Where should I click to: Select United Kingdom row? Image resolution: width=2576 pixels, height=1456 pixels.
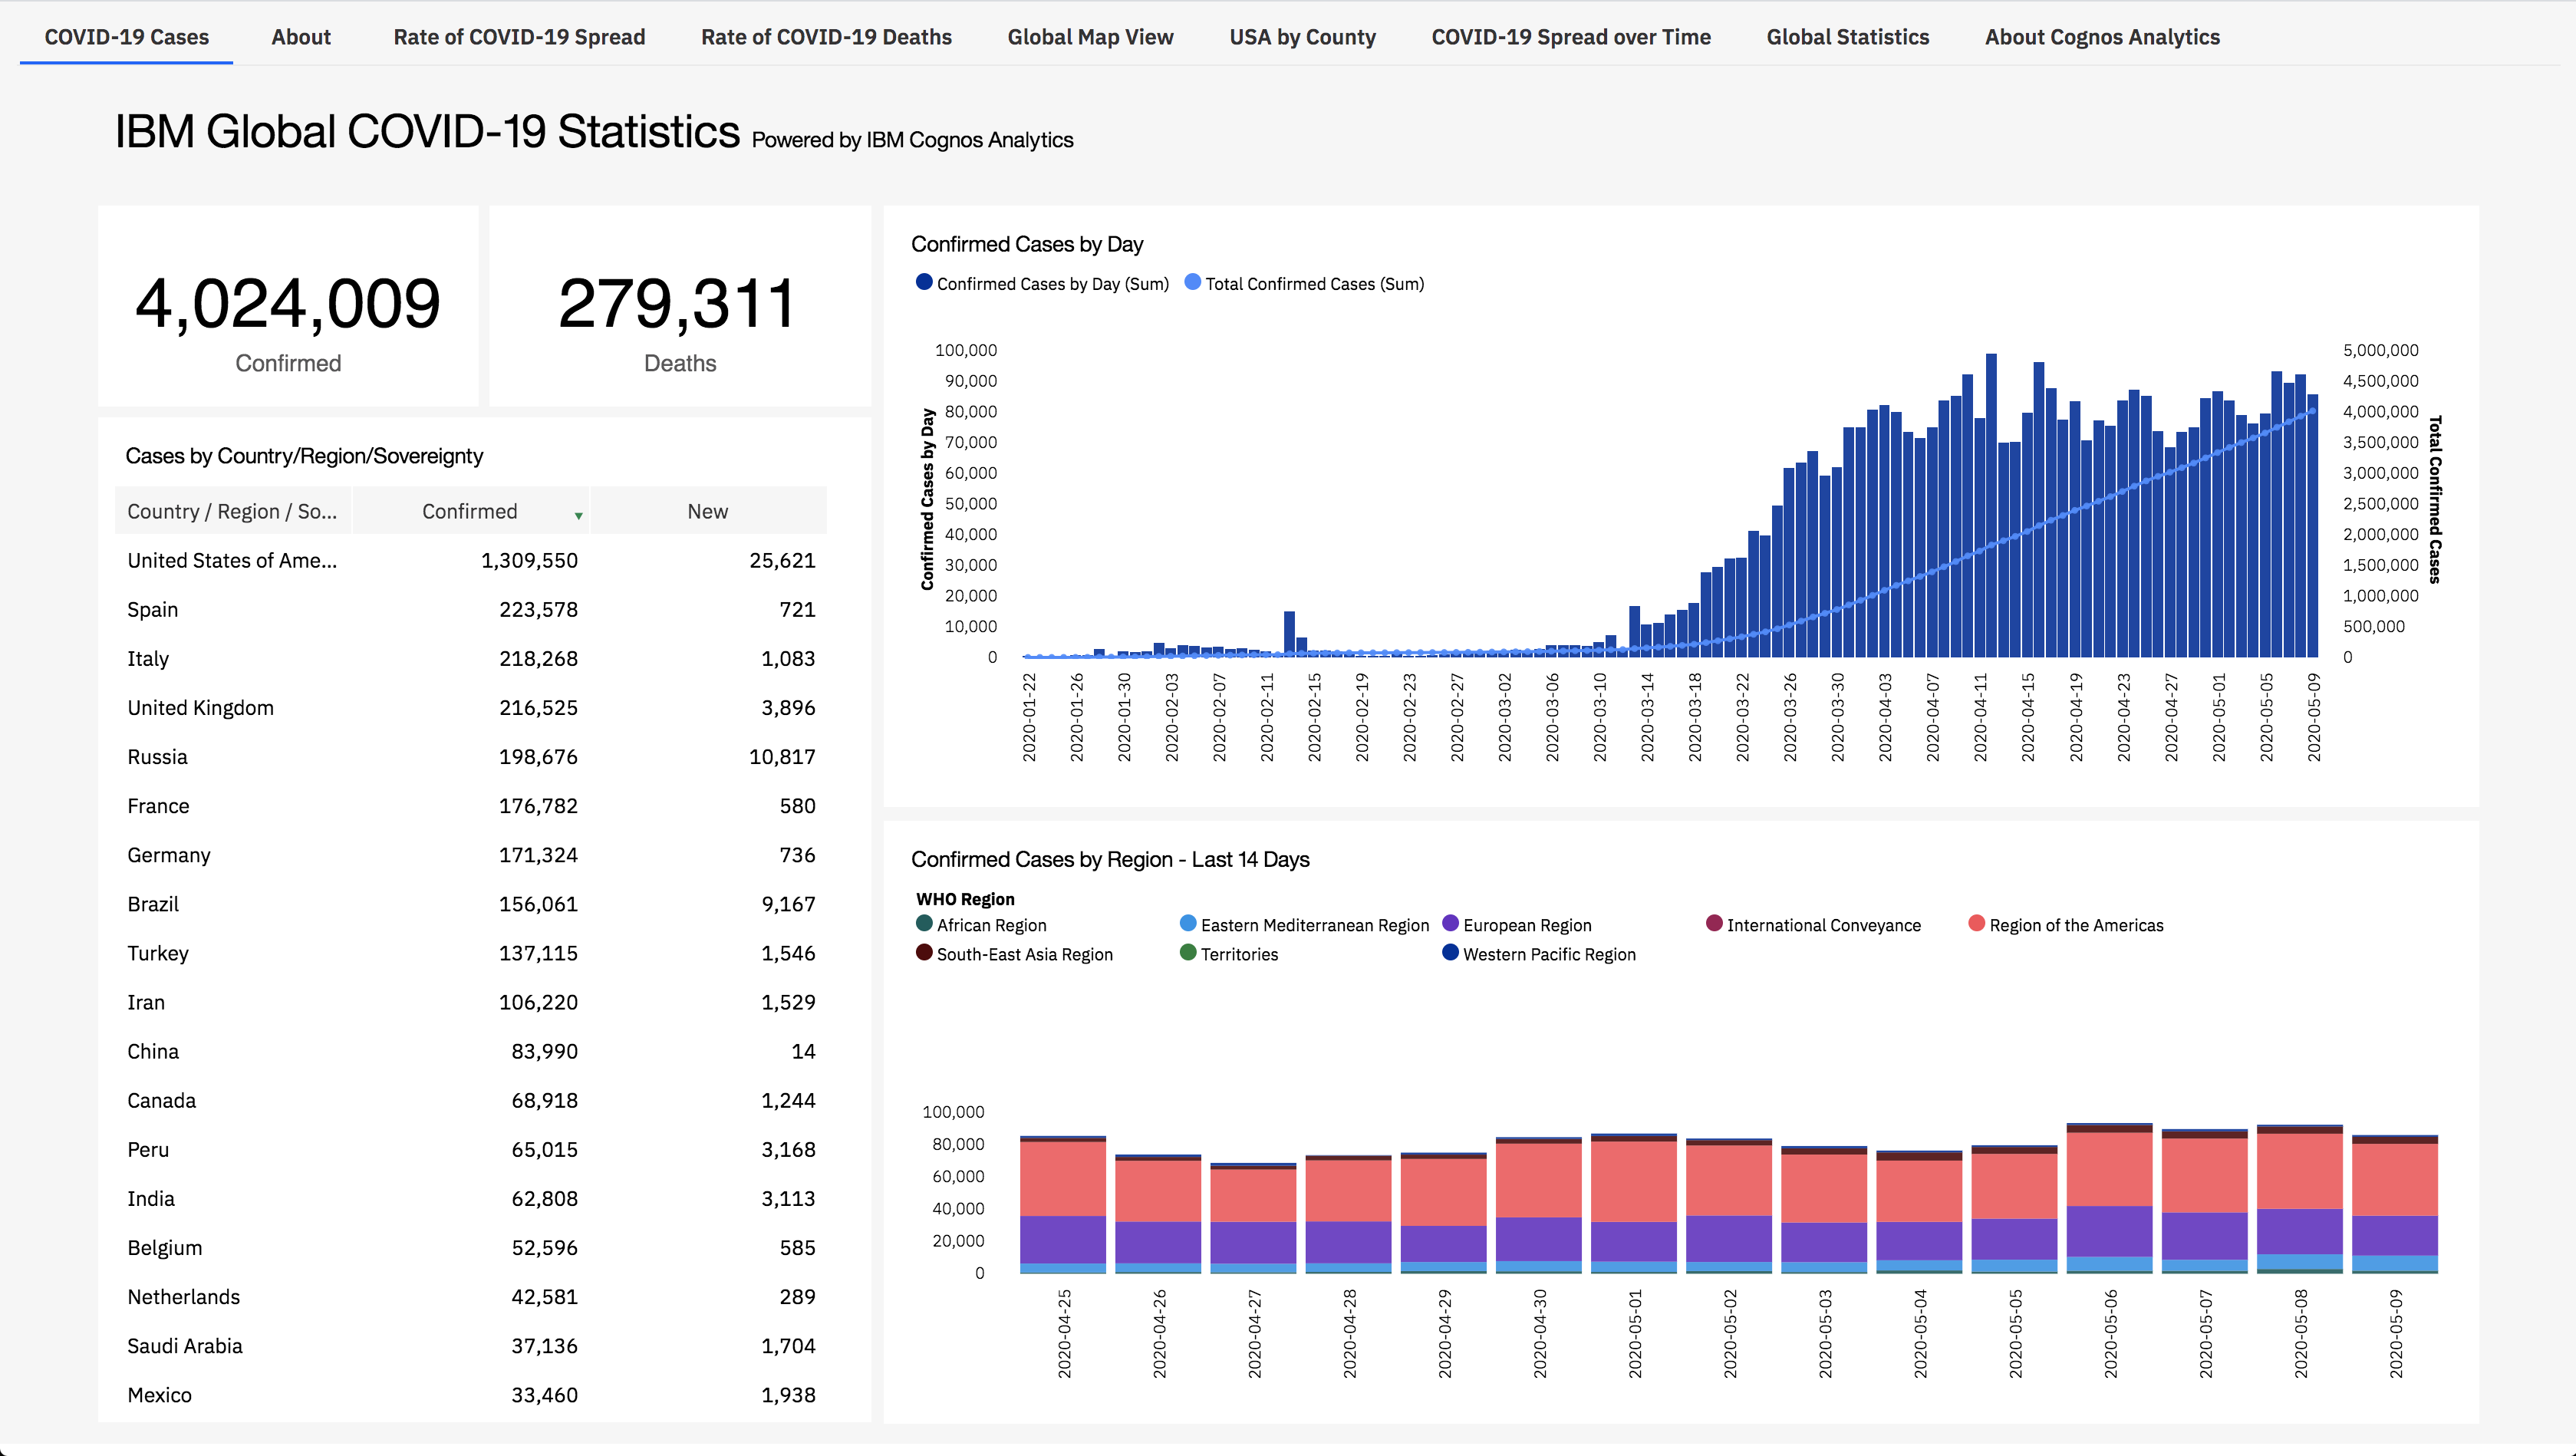click(471, 708)
